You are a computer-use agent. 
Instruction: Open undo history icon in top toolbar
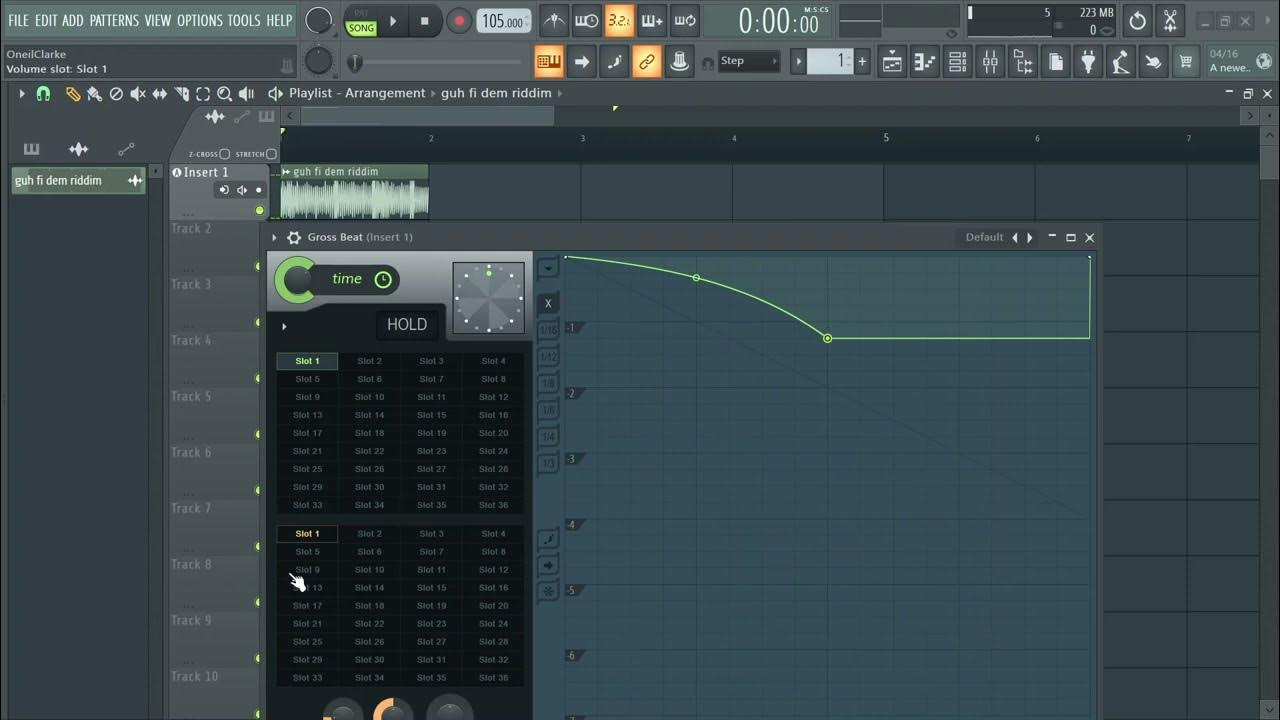click(x=1137, y=20)
